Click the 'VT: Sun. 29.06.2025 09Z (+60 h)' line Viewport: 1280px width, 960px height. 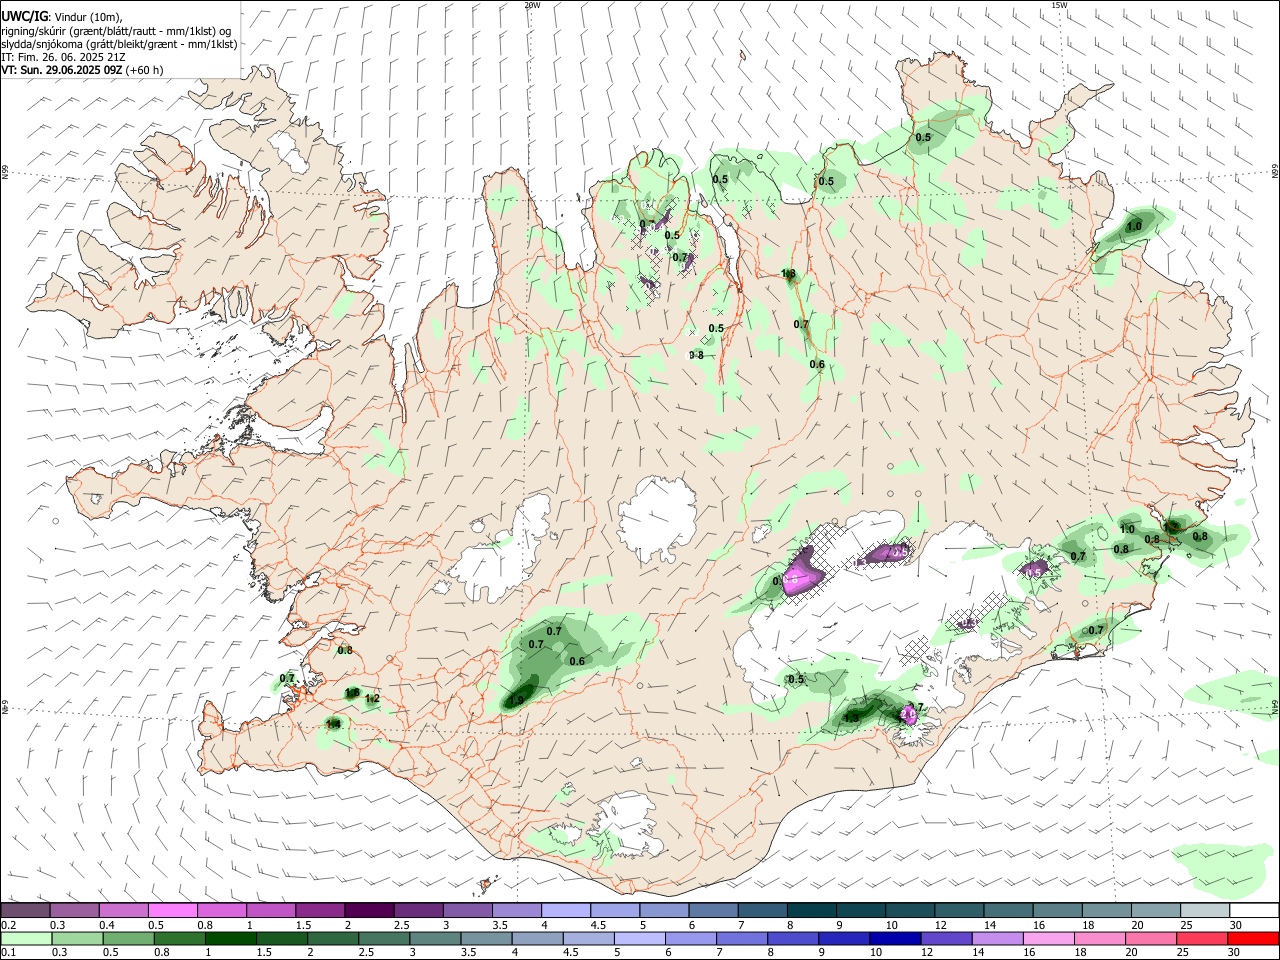[x=82, y=70]
